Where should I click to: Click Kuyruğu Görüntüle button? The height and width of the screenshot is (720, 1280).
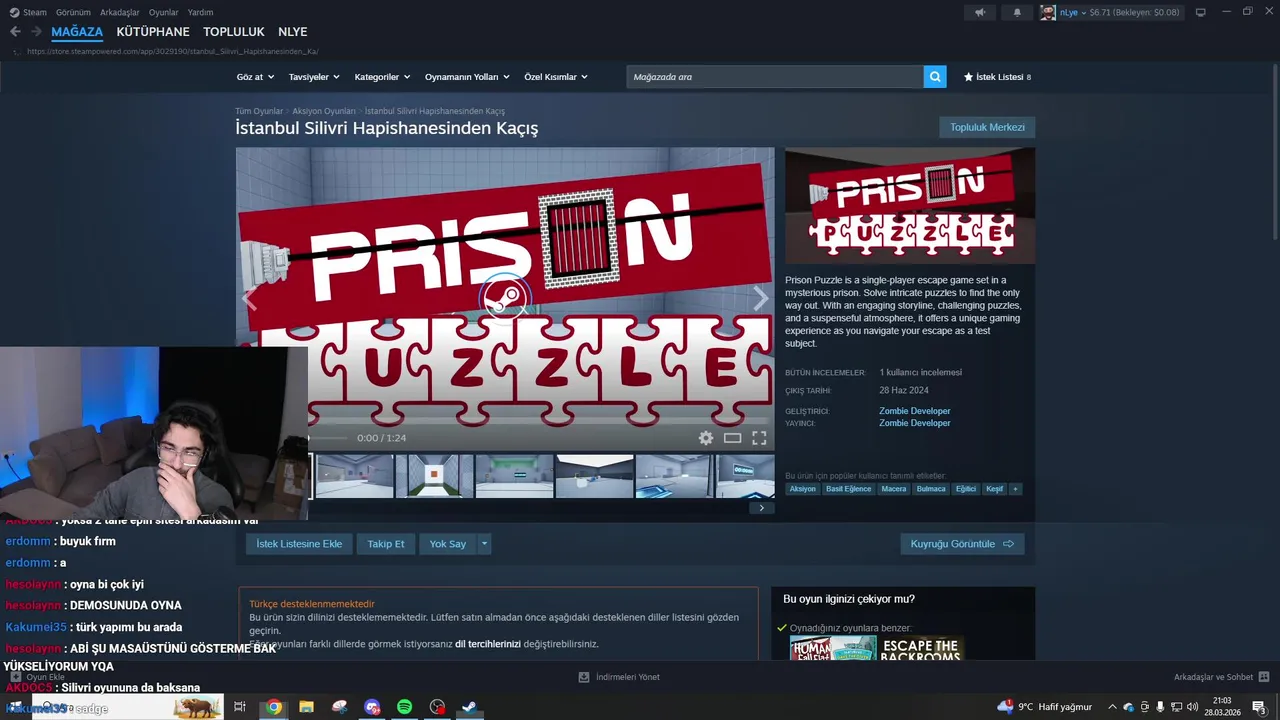962,544
